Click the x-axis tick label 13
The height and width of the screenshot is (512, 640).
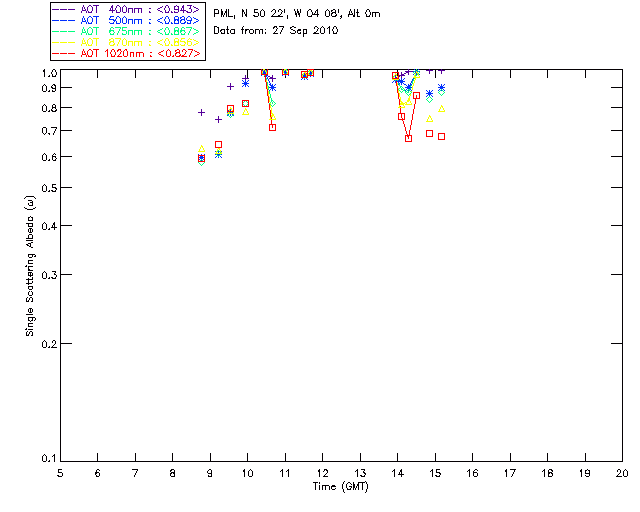click(x=360, y=473)
